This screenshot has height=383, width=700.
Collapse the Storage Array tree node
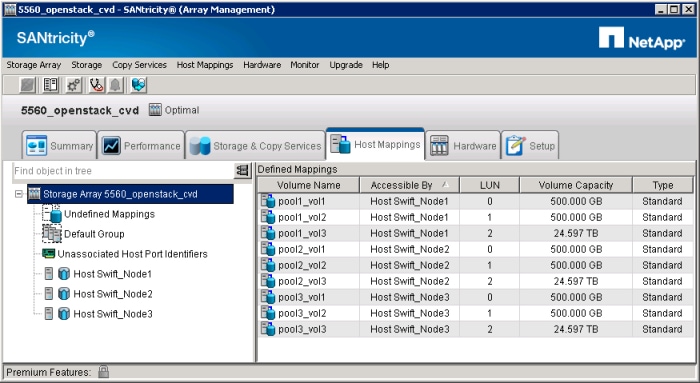19,194
